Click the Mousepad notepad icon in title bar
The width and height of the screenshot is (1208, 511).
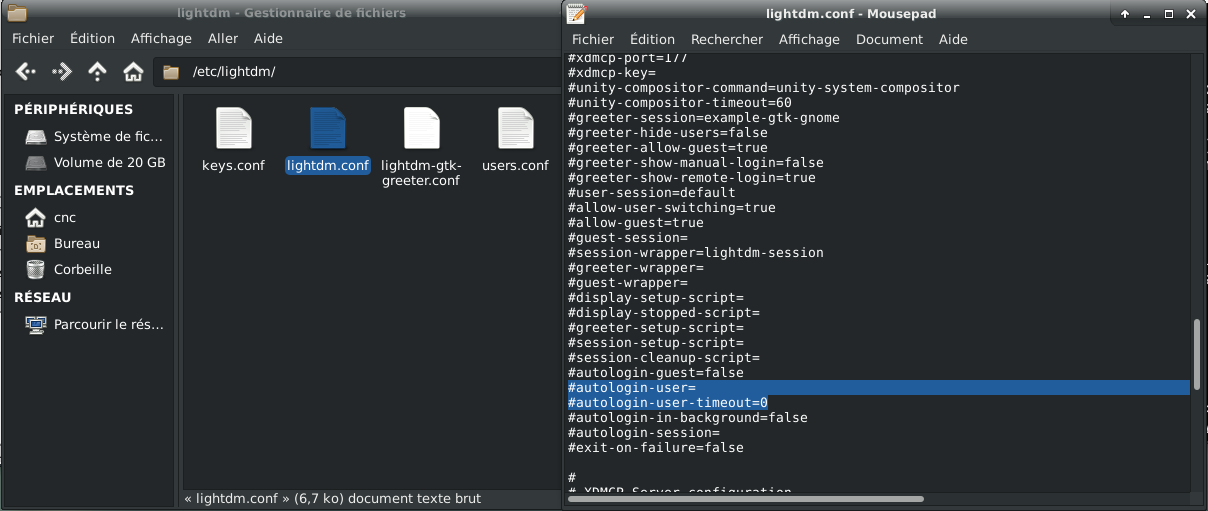(575, 13)
